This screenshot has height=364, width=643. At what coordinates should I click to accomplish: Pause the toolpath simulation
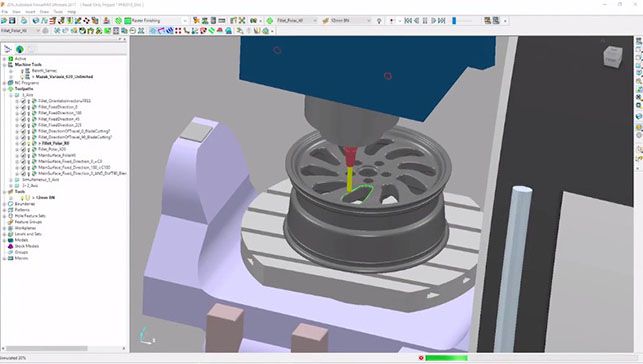(x=425, y=20)
